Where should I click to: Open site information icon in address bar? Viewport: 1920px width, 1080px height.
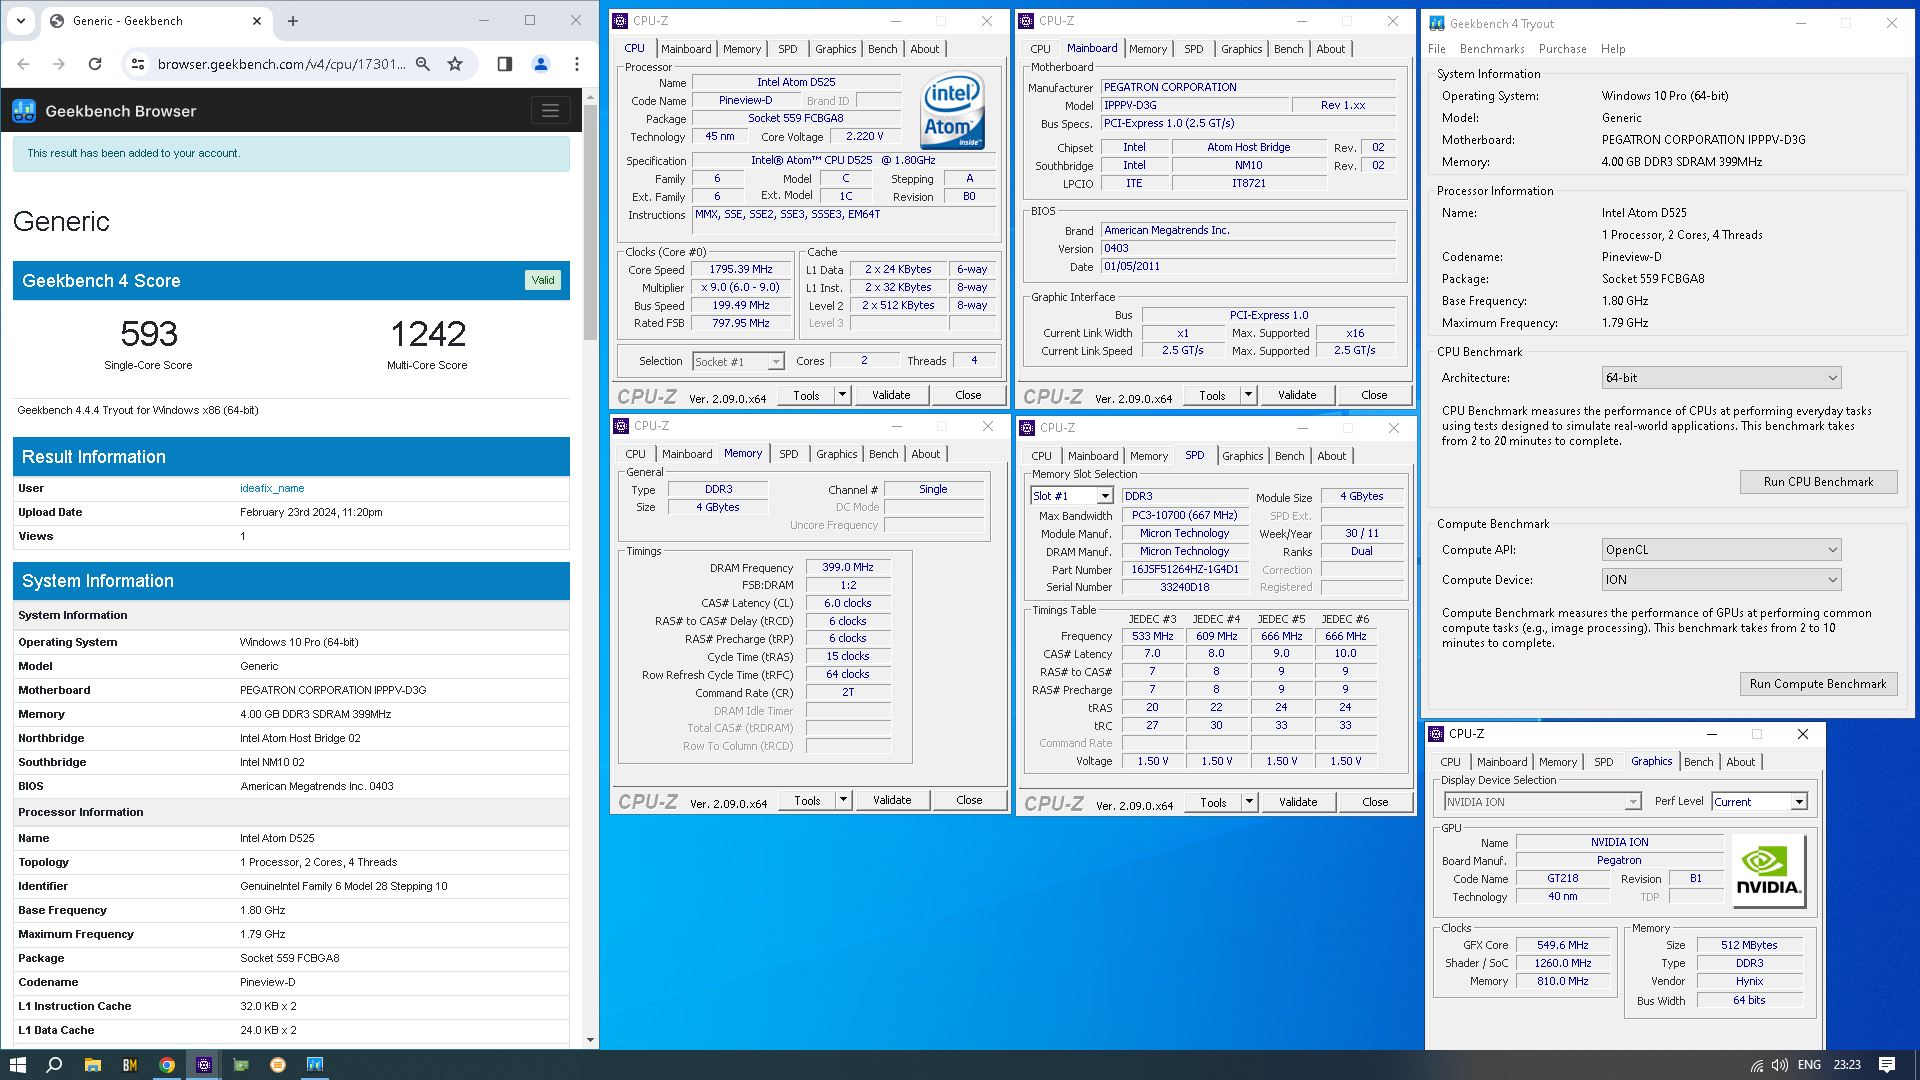point(138,64)
